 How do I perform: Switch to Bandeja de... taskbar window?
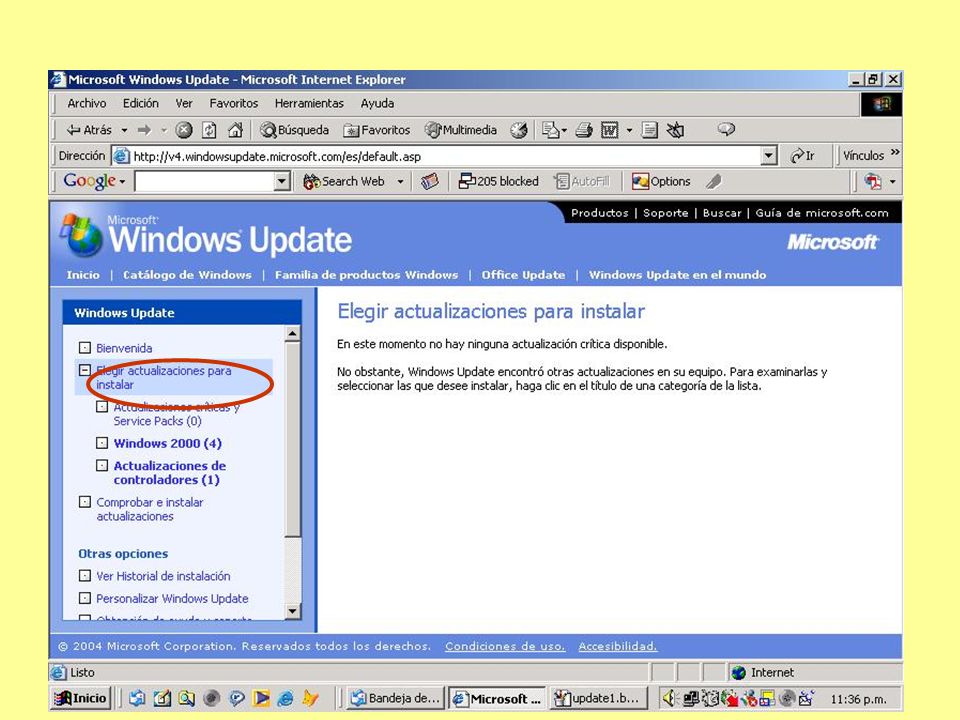(x=396, y=698)
